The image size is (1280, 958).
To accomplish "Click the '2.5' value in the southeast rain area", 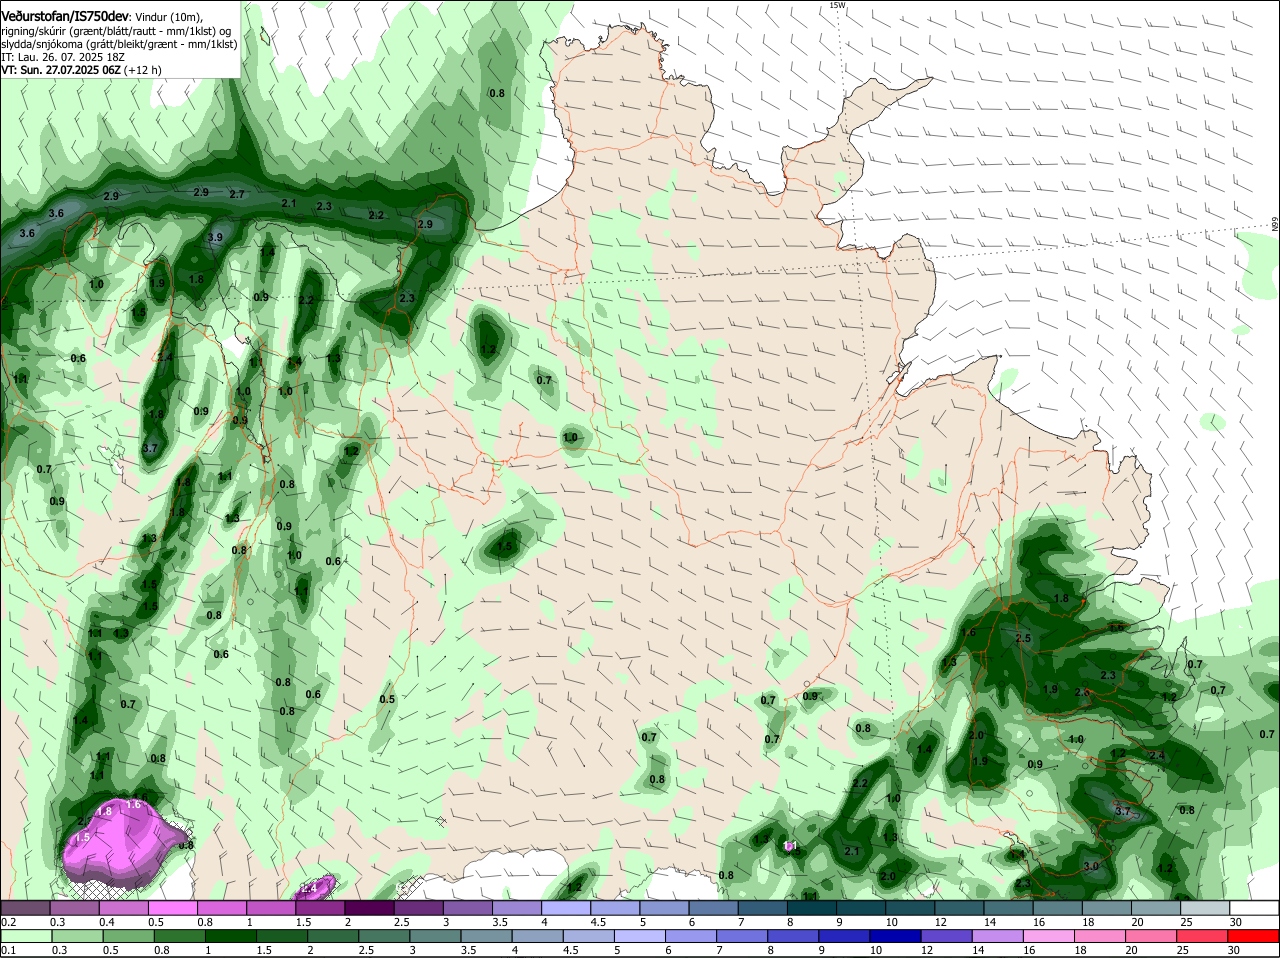I will 1023,638.
